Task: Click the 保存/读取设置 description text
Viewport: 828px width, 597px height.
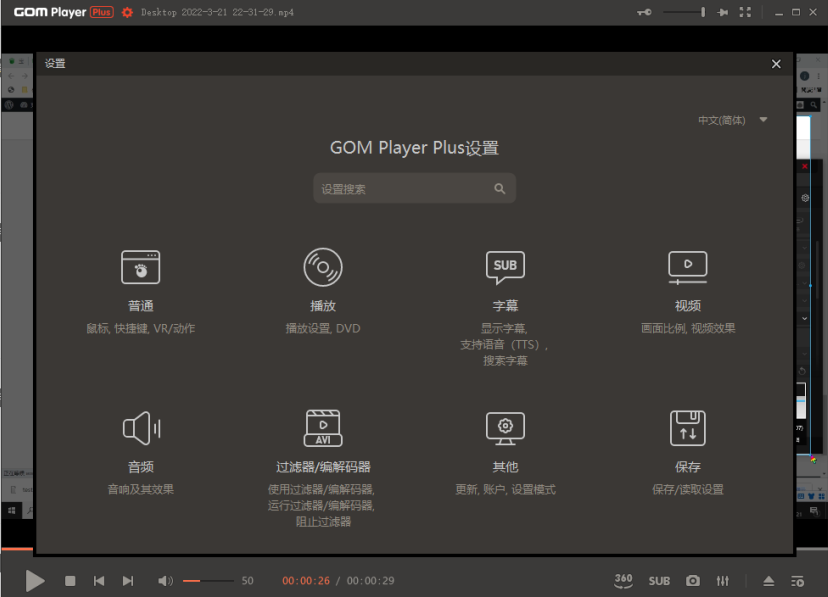Action: coord(688,489)
